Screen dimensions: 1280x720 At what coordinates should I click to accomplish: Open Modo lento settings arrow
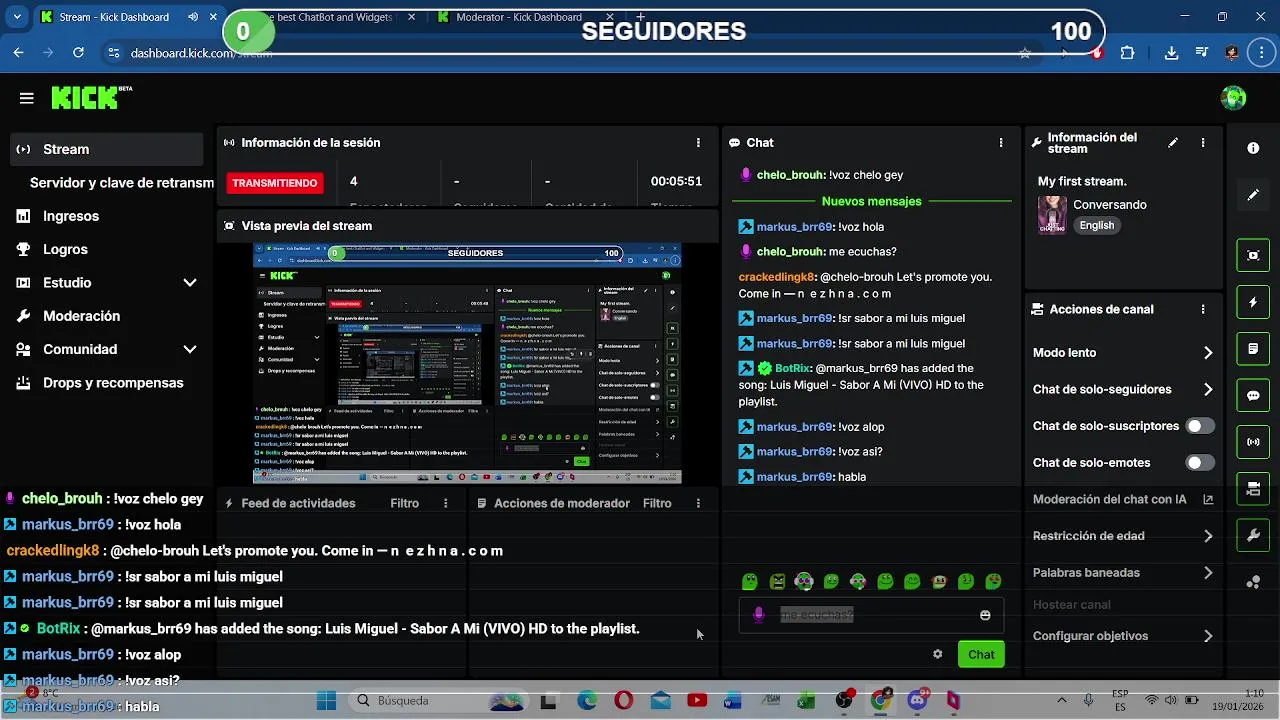(1208, 353)
